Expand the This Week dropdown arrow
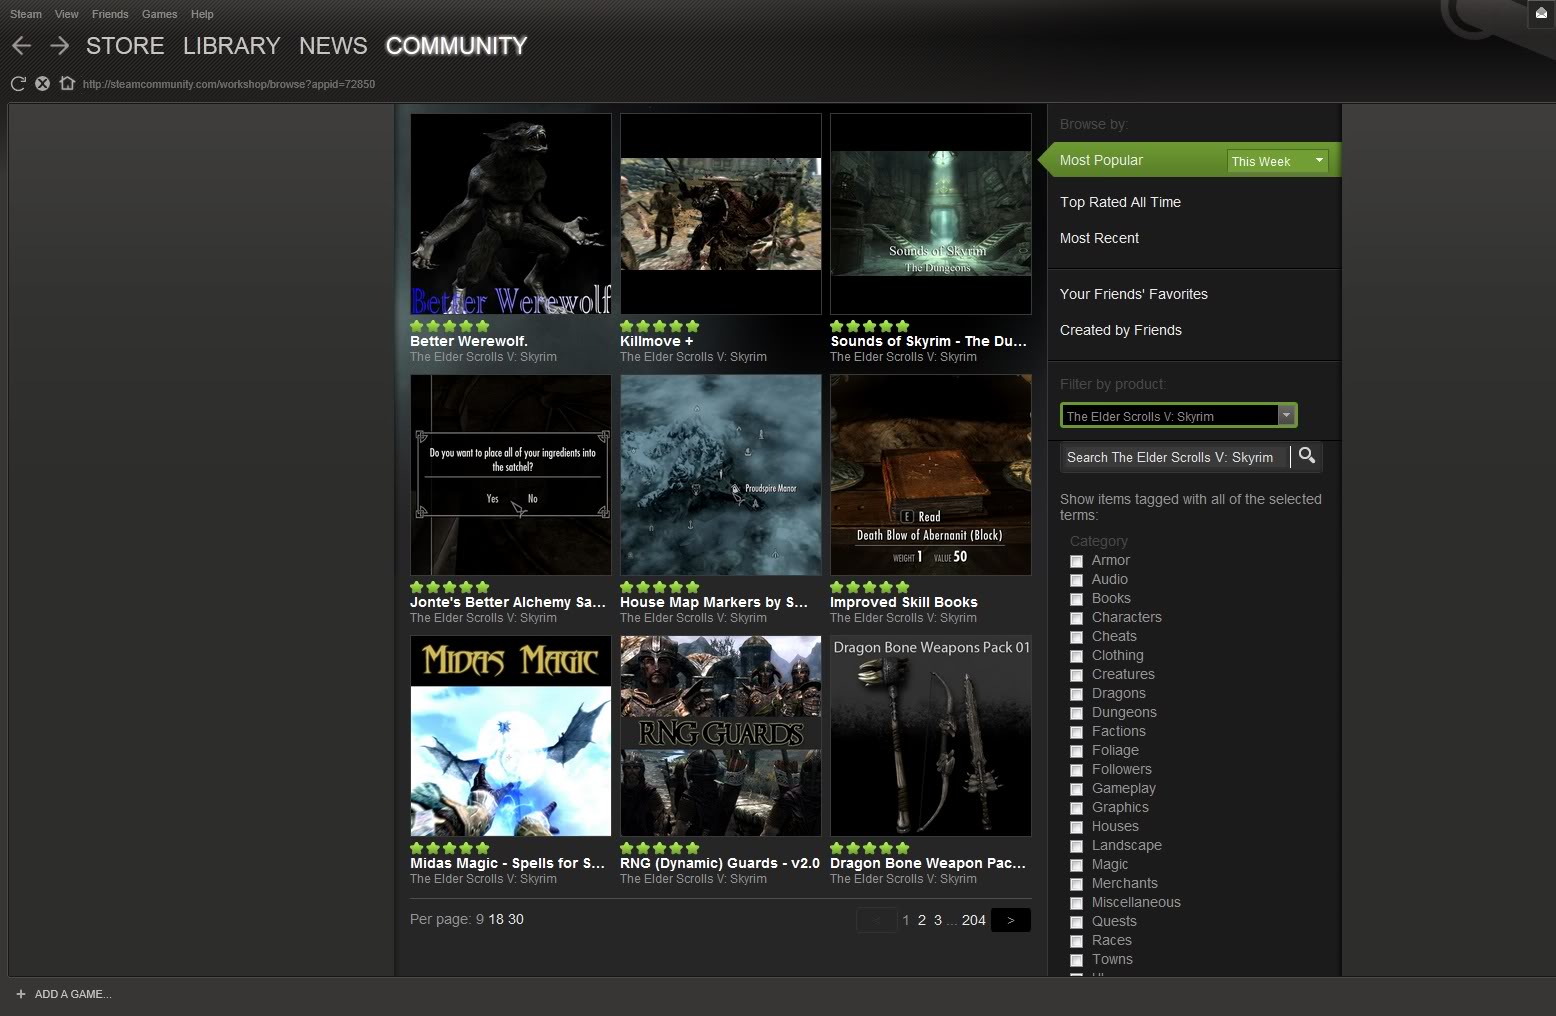This screenshot has height=1016, width=1556. click(1318, 160)
